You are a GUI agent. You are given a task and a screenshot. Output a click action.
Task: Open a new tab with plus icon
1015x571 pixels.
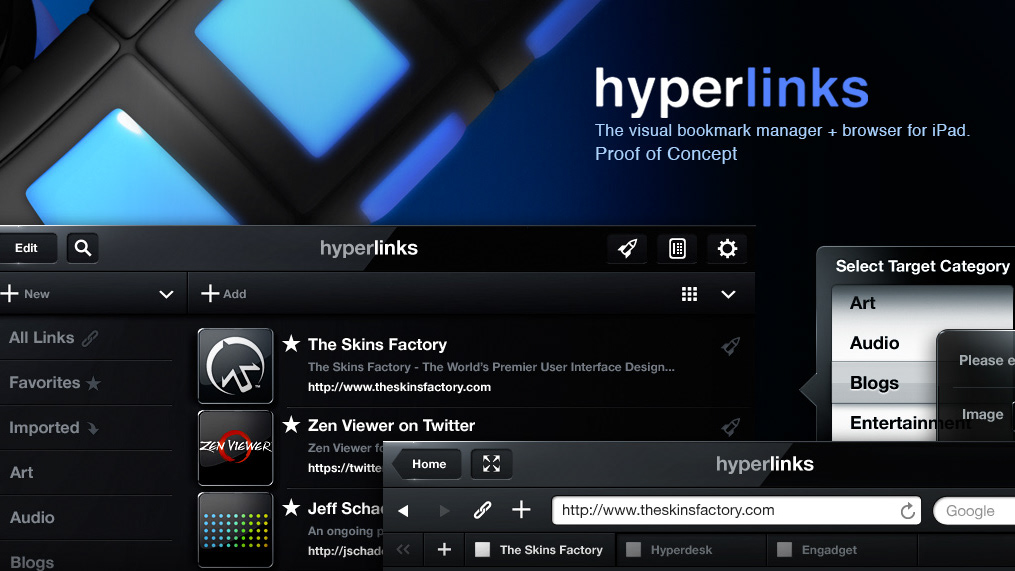pos(444,550)
